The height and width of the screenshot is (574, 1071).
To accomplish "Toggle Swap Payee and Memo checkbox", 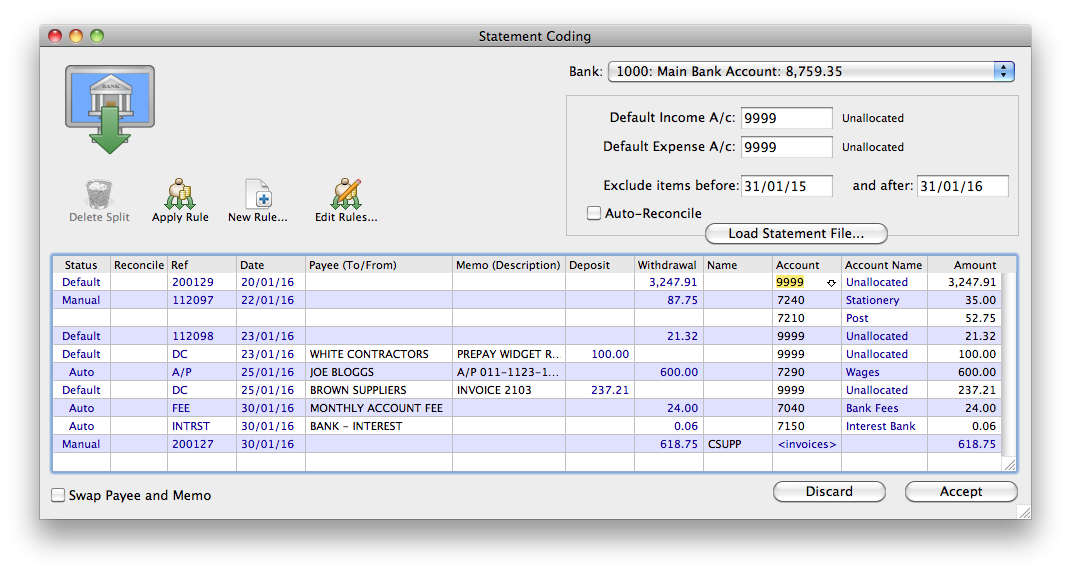I will [58, 495].
